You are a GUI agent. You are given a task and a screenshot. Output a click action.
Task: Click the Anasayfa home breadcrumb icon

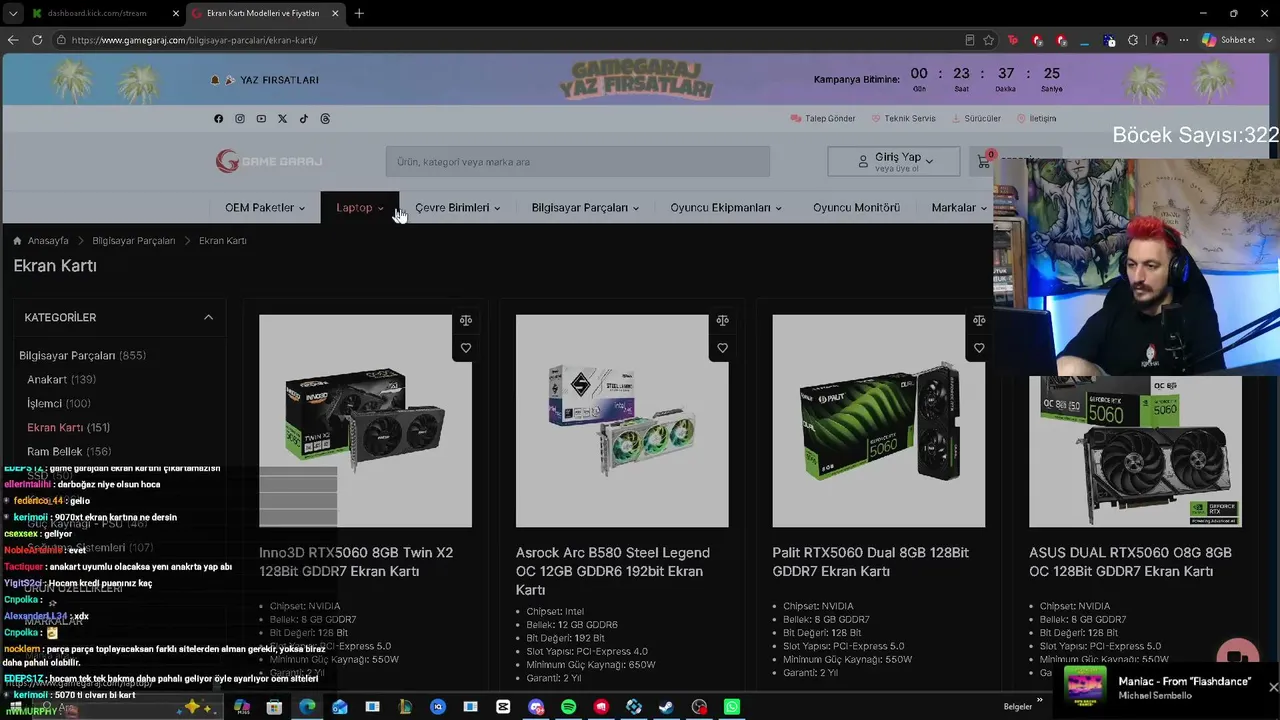coord(17,241)
